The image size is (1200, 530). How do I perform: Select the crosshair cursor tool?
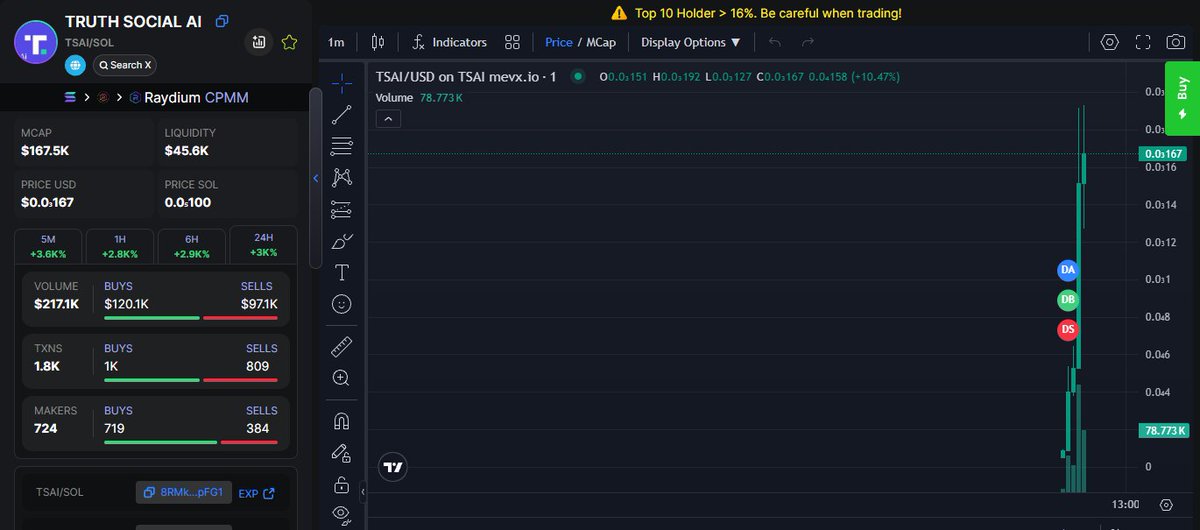(341, 82)
